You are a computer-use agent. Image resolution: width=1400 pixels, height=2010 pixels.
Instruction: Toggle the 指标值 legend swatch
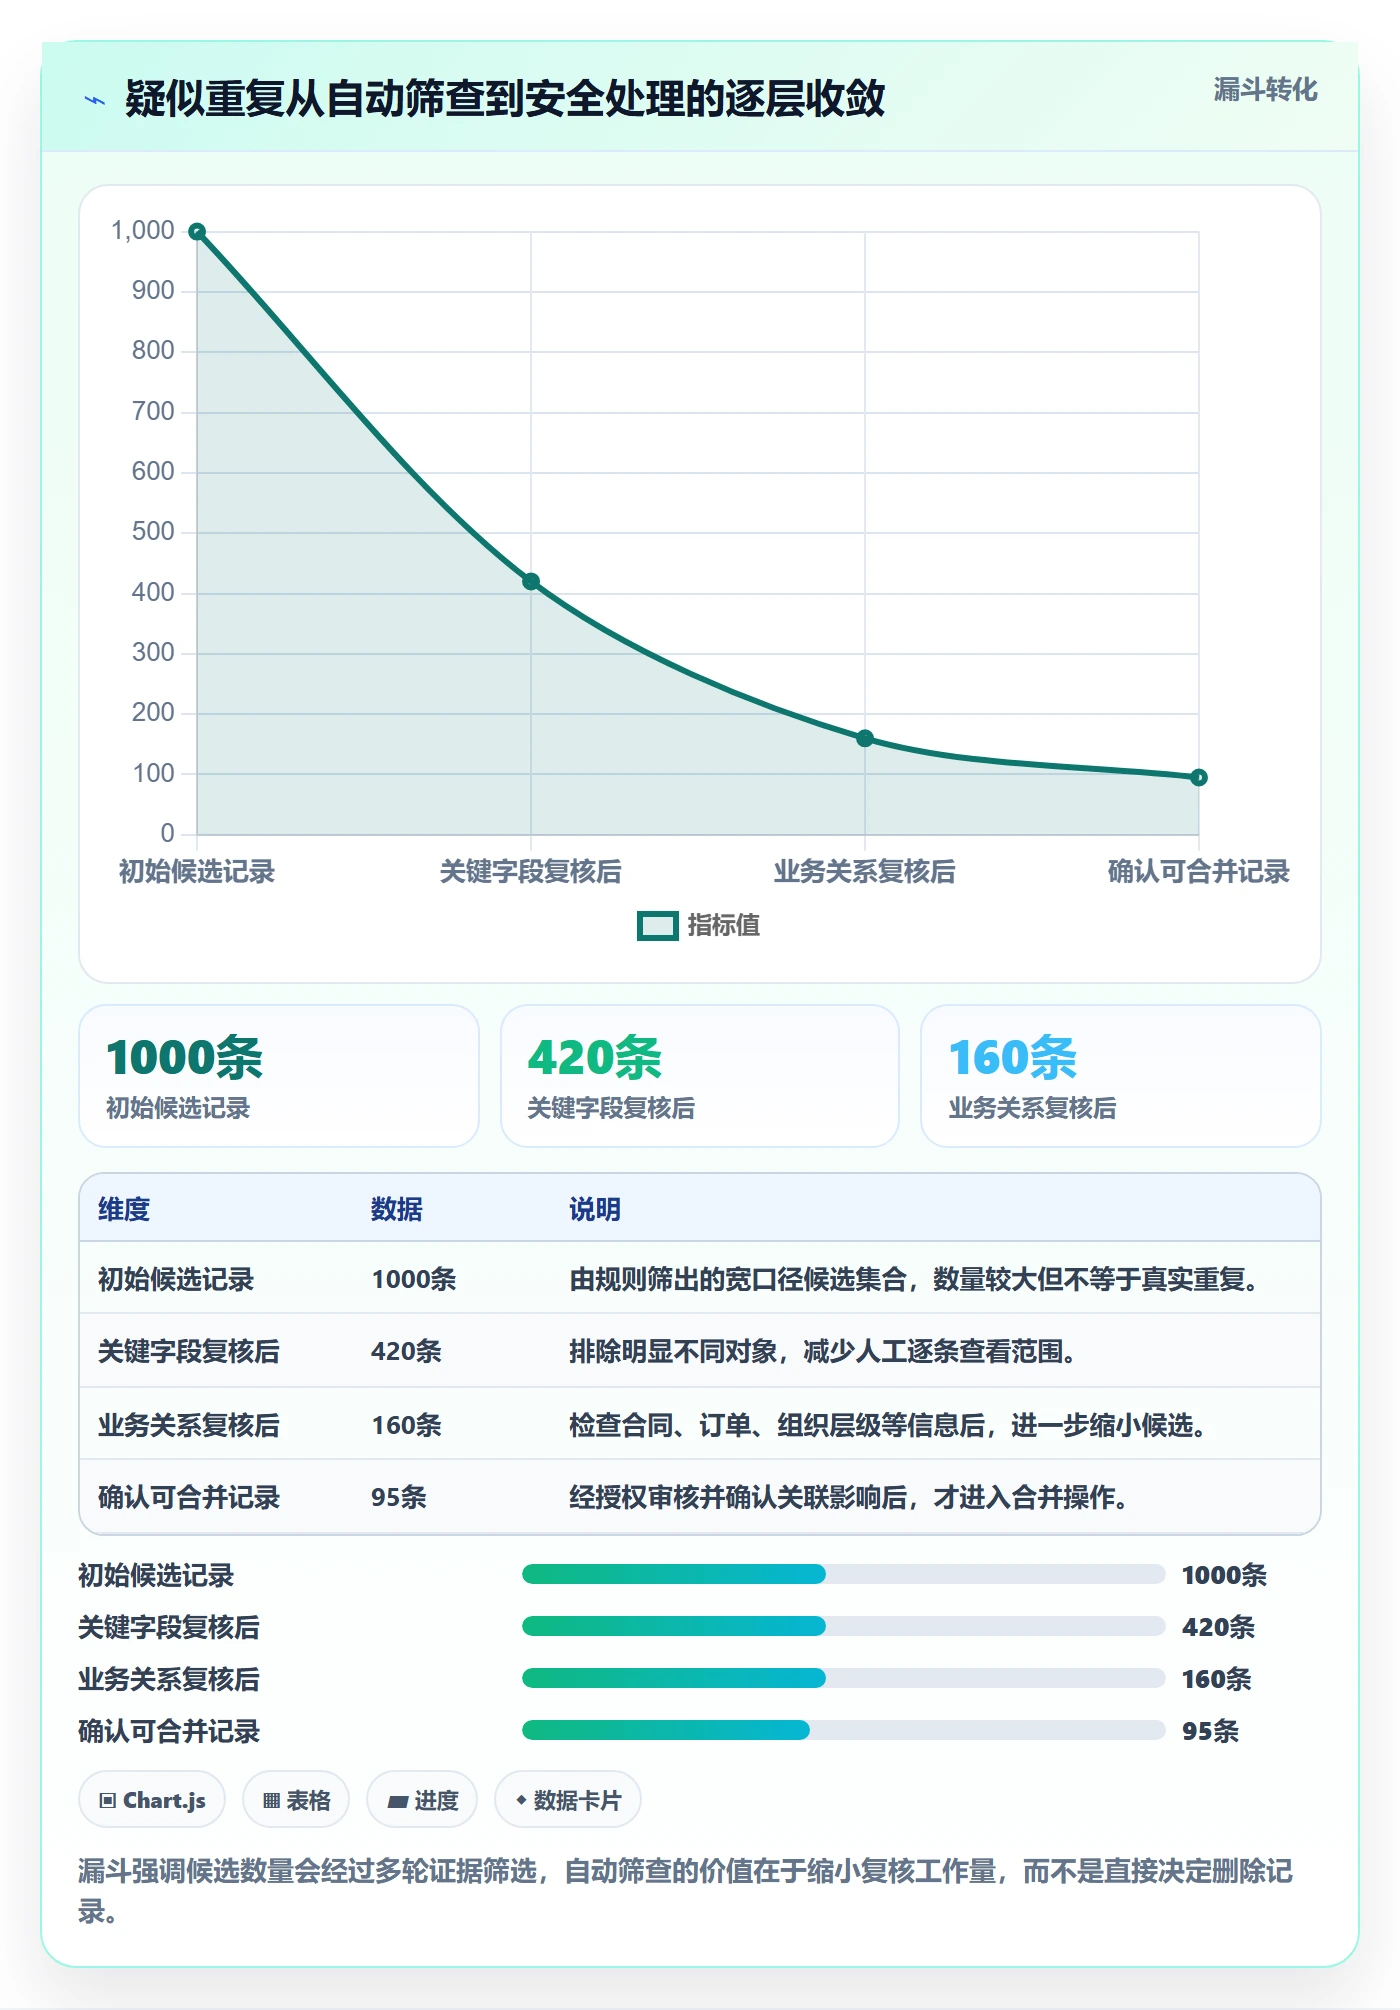[658, 926]
